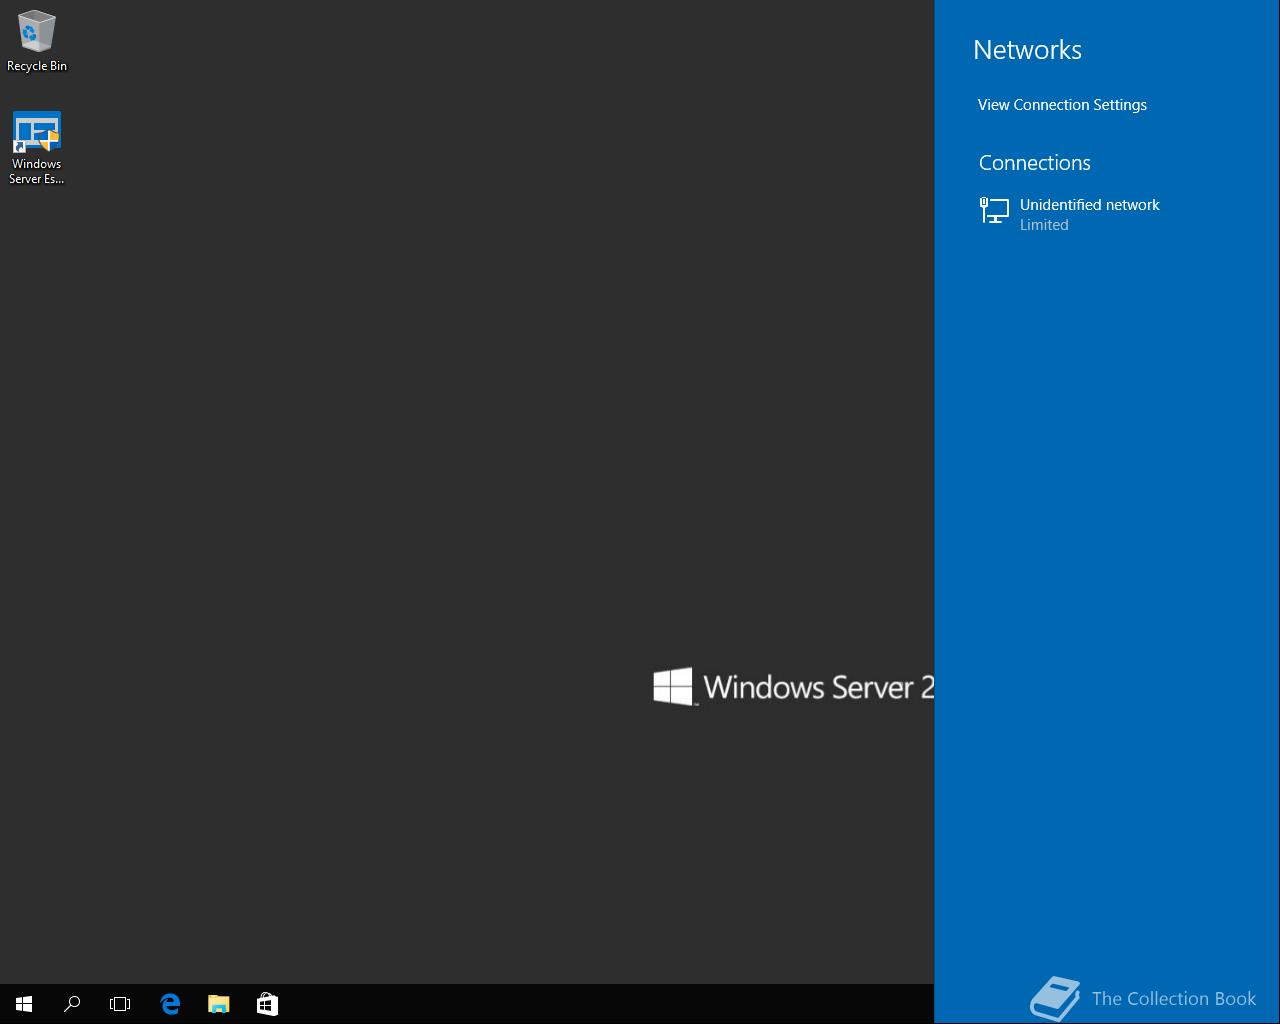Launch Microsoft Edge from the taskbar
Screen dimensions: 1280x1024
pyautogui.click(x=170, y=1004)
